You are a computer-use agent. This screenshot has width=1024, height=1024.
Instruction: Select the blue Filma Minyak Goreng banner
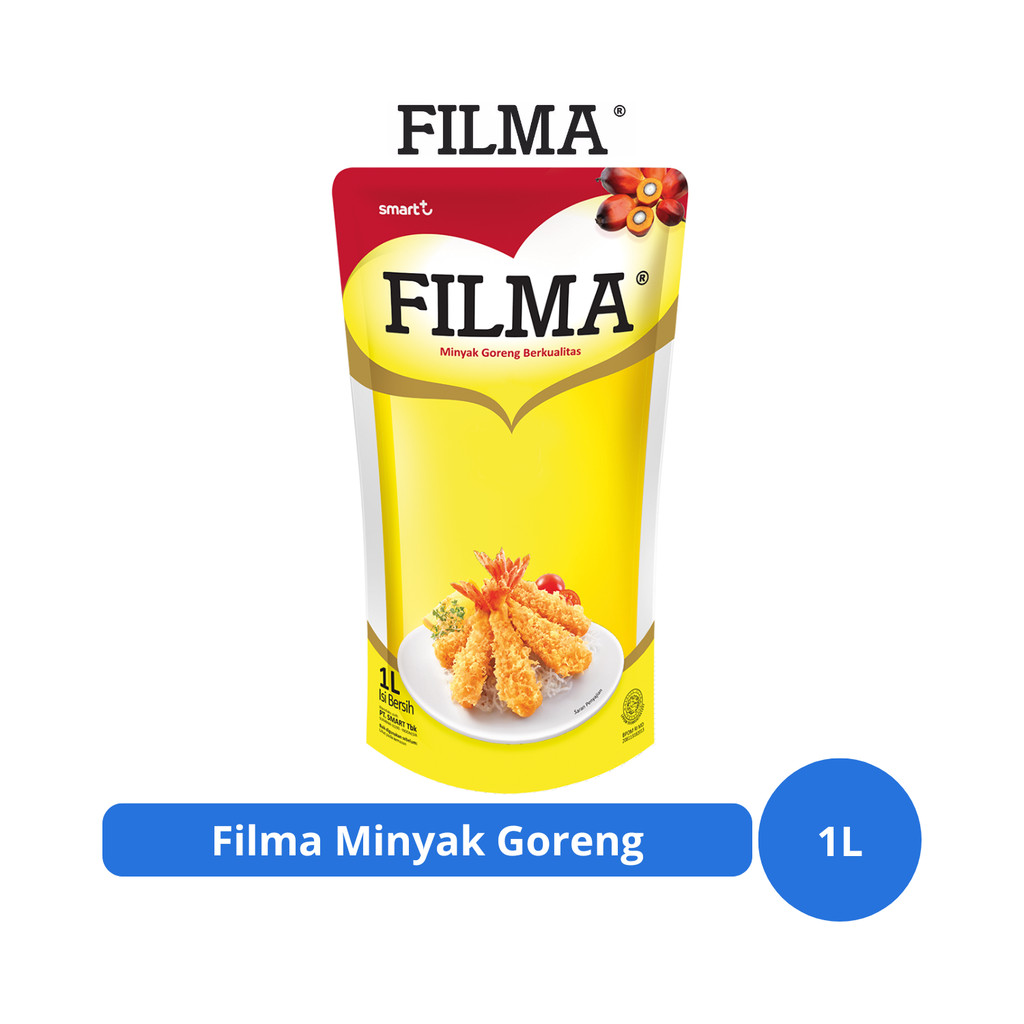(427, 840)
